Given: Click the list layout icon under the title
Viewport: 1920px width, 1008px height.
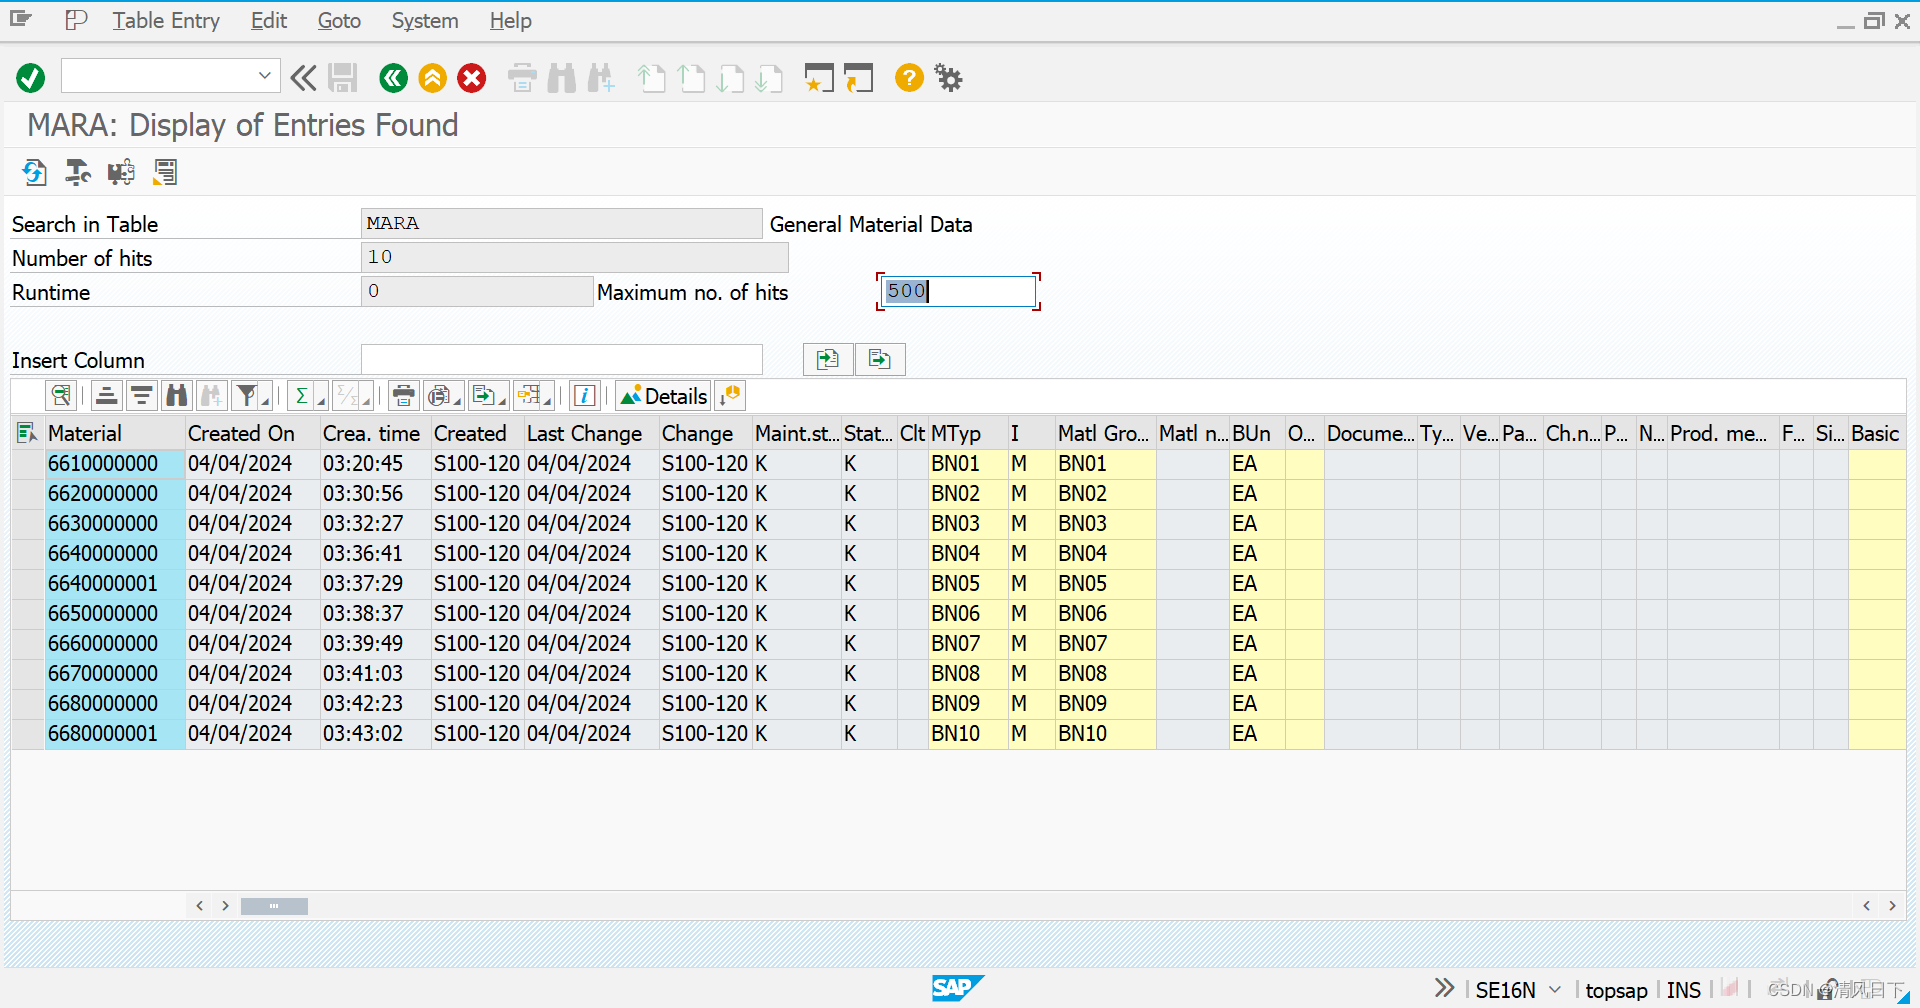Looking at the screenshot, I should pos(165,172).
